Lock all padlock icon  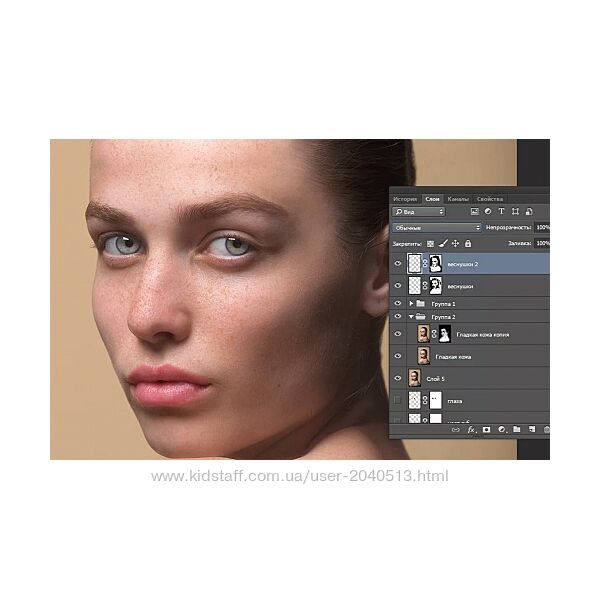coord(468,243)
